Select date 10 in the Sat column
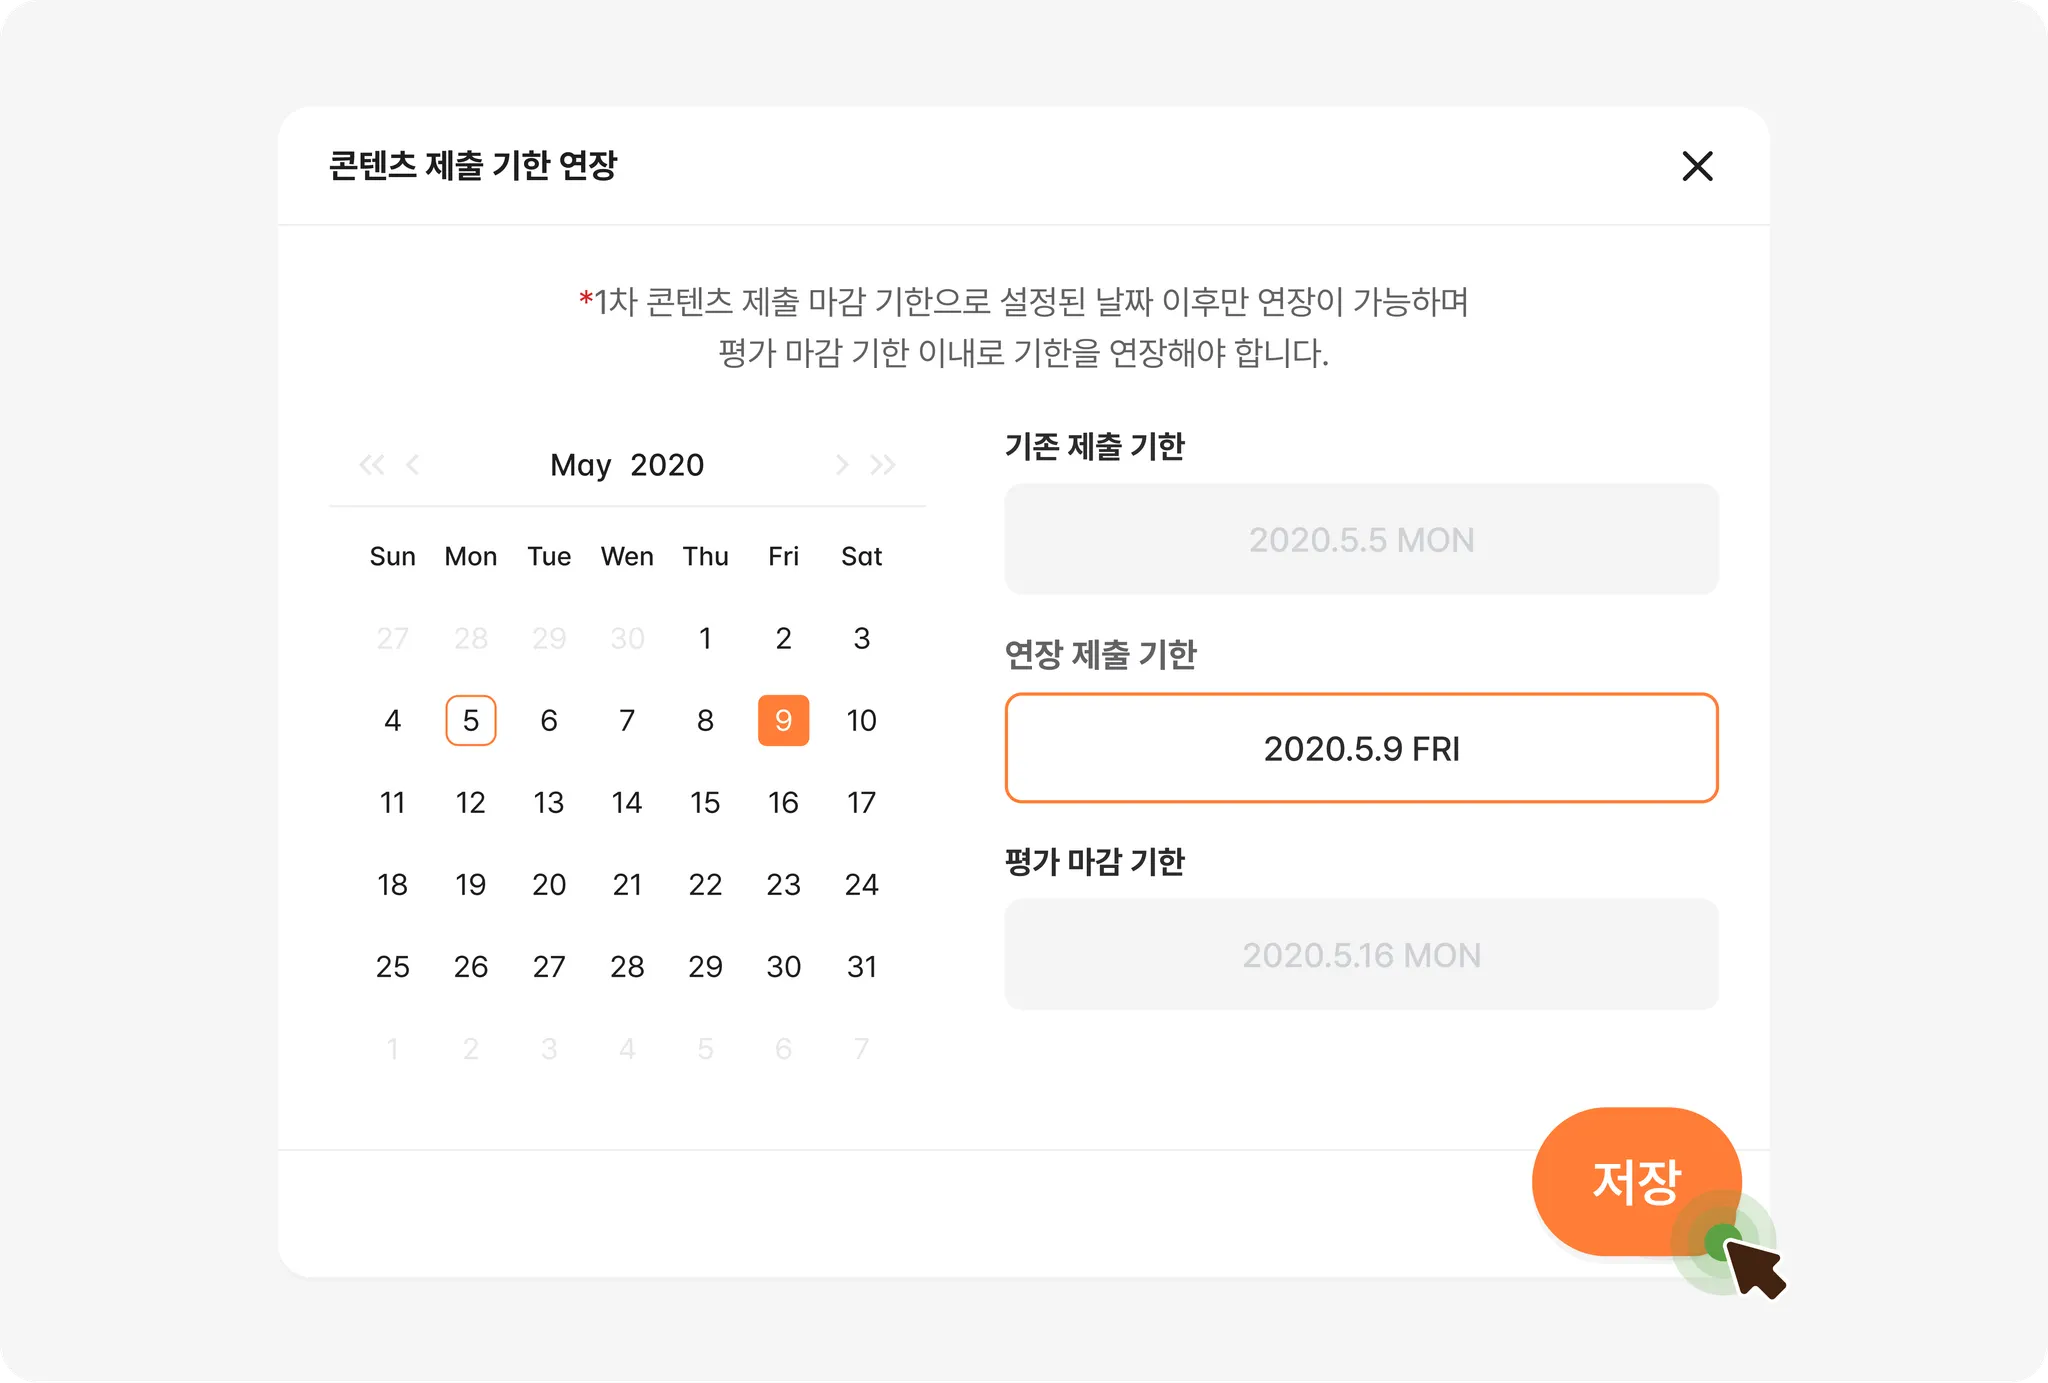2048x1383 pixels. pos(861,720)
